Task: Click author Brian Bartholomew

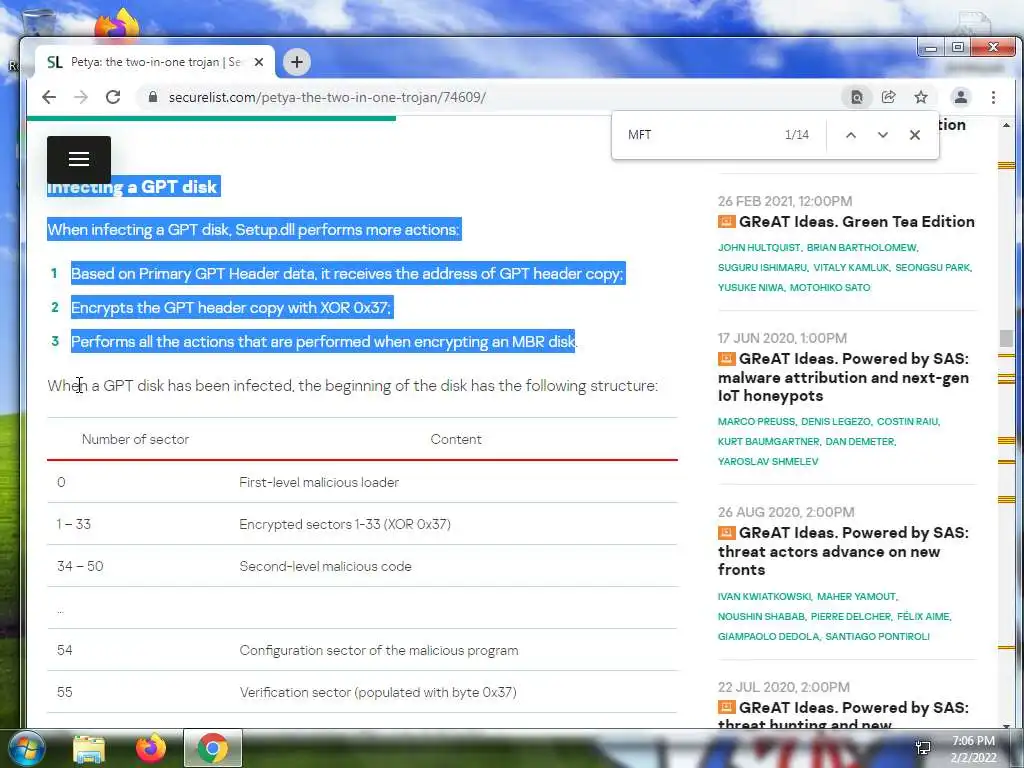Action: (861, 248)
